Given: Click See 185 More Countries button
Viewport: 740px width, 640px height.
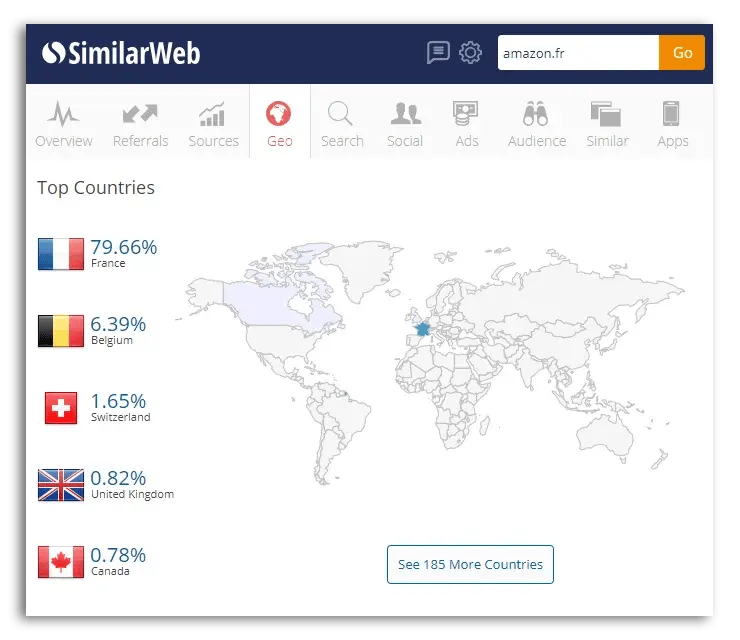Looking at the screenshot, I should pos(470,564).
